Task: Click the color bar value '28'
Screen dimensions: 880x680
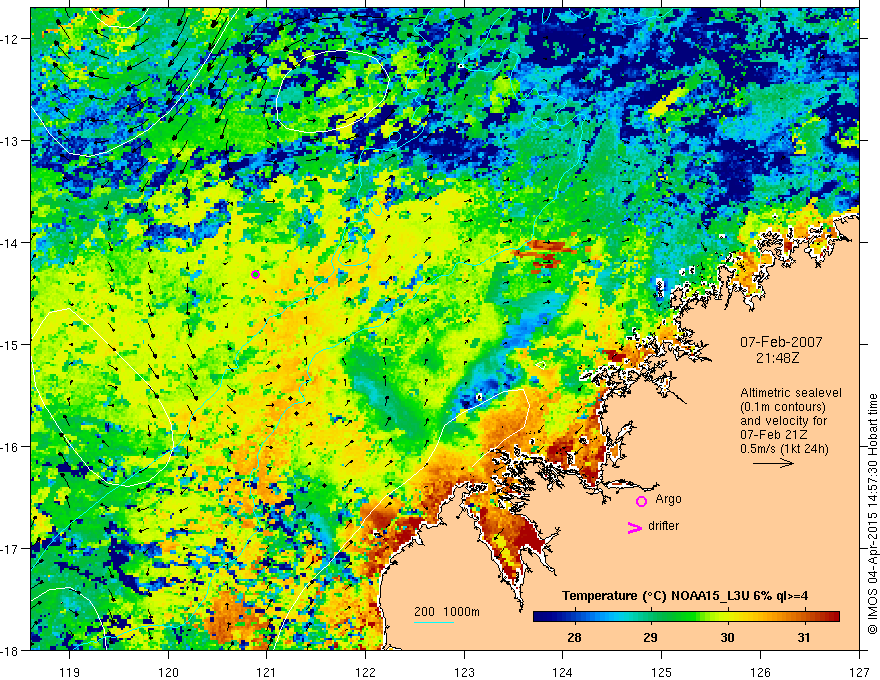Action: click(x=574, y=638)
